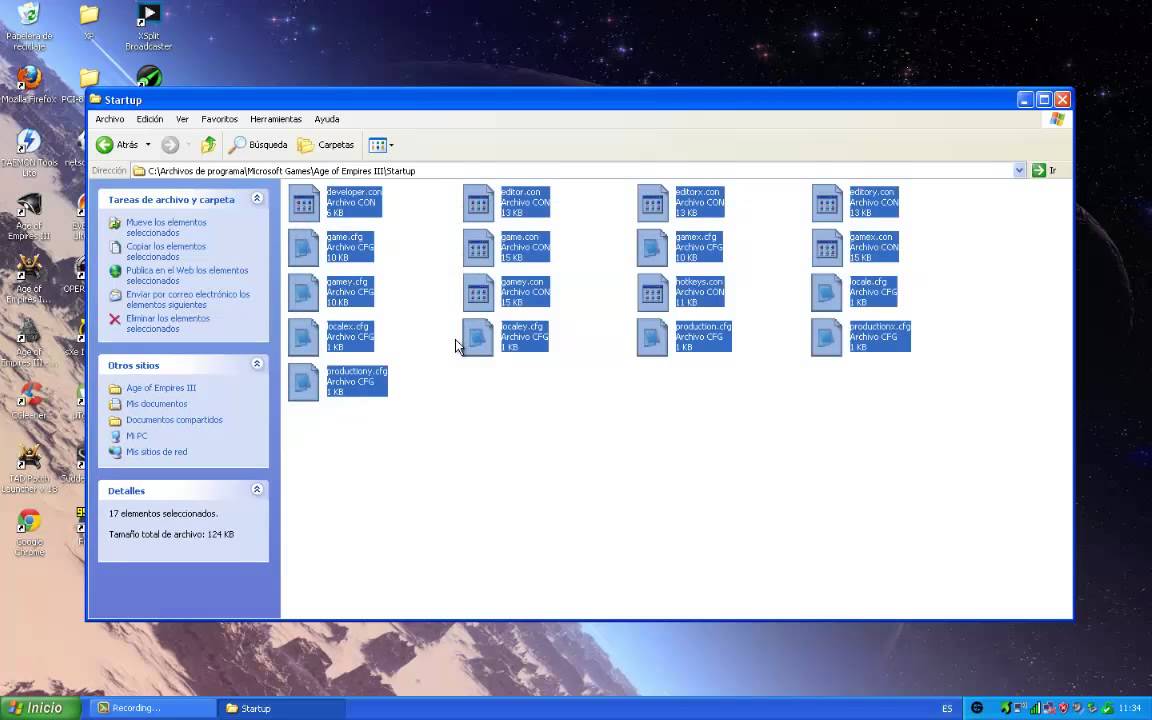Select the game.con file icon
Image resolution: width=1152 pixels, height=720 pixels.
pyautogui.click(x=478, y=248)
